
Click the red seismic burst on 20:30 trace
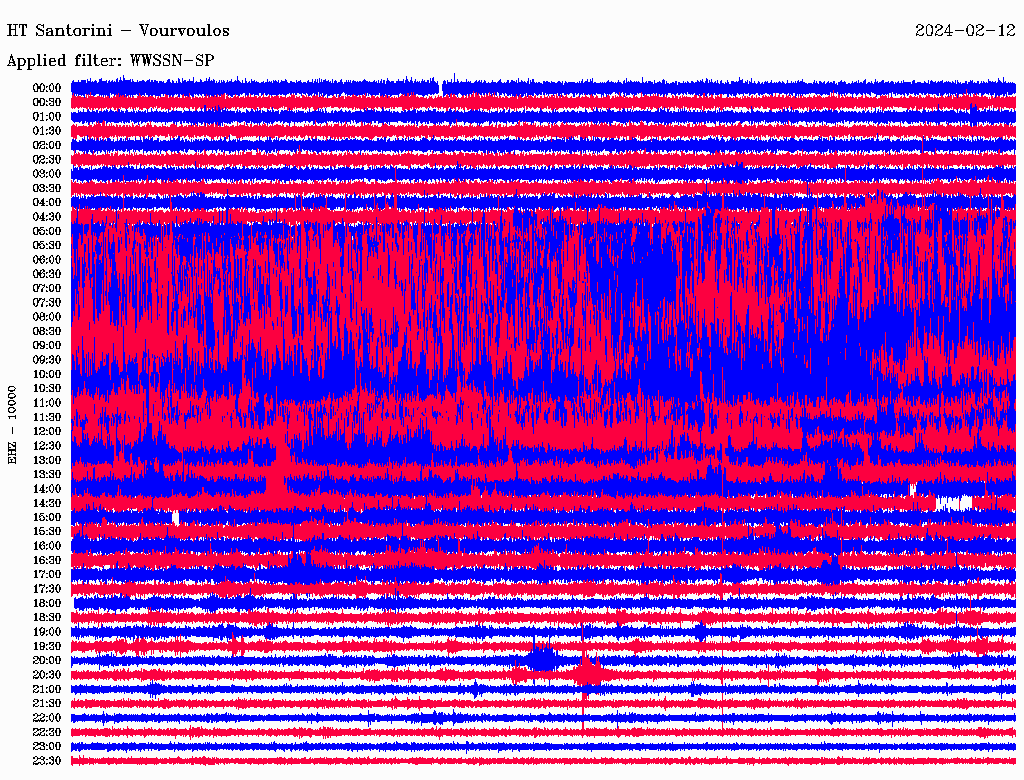coord(586,675)
